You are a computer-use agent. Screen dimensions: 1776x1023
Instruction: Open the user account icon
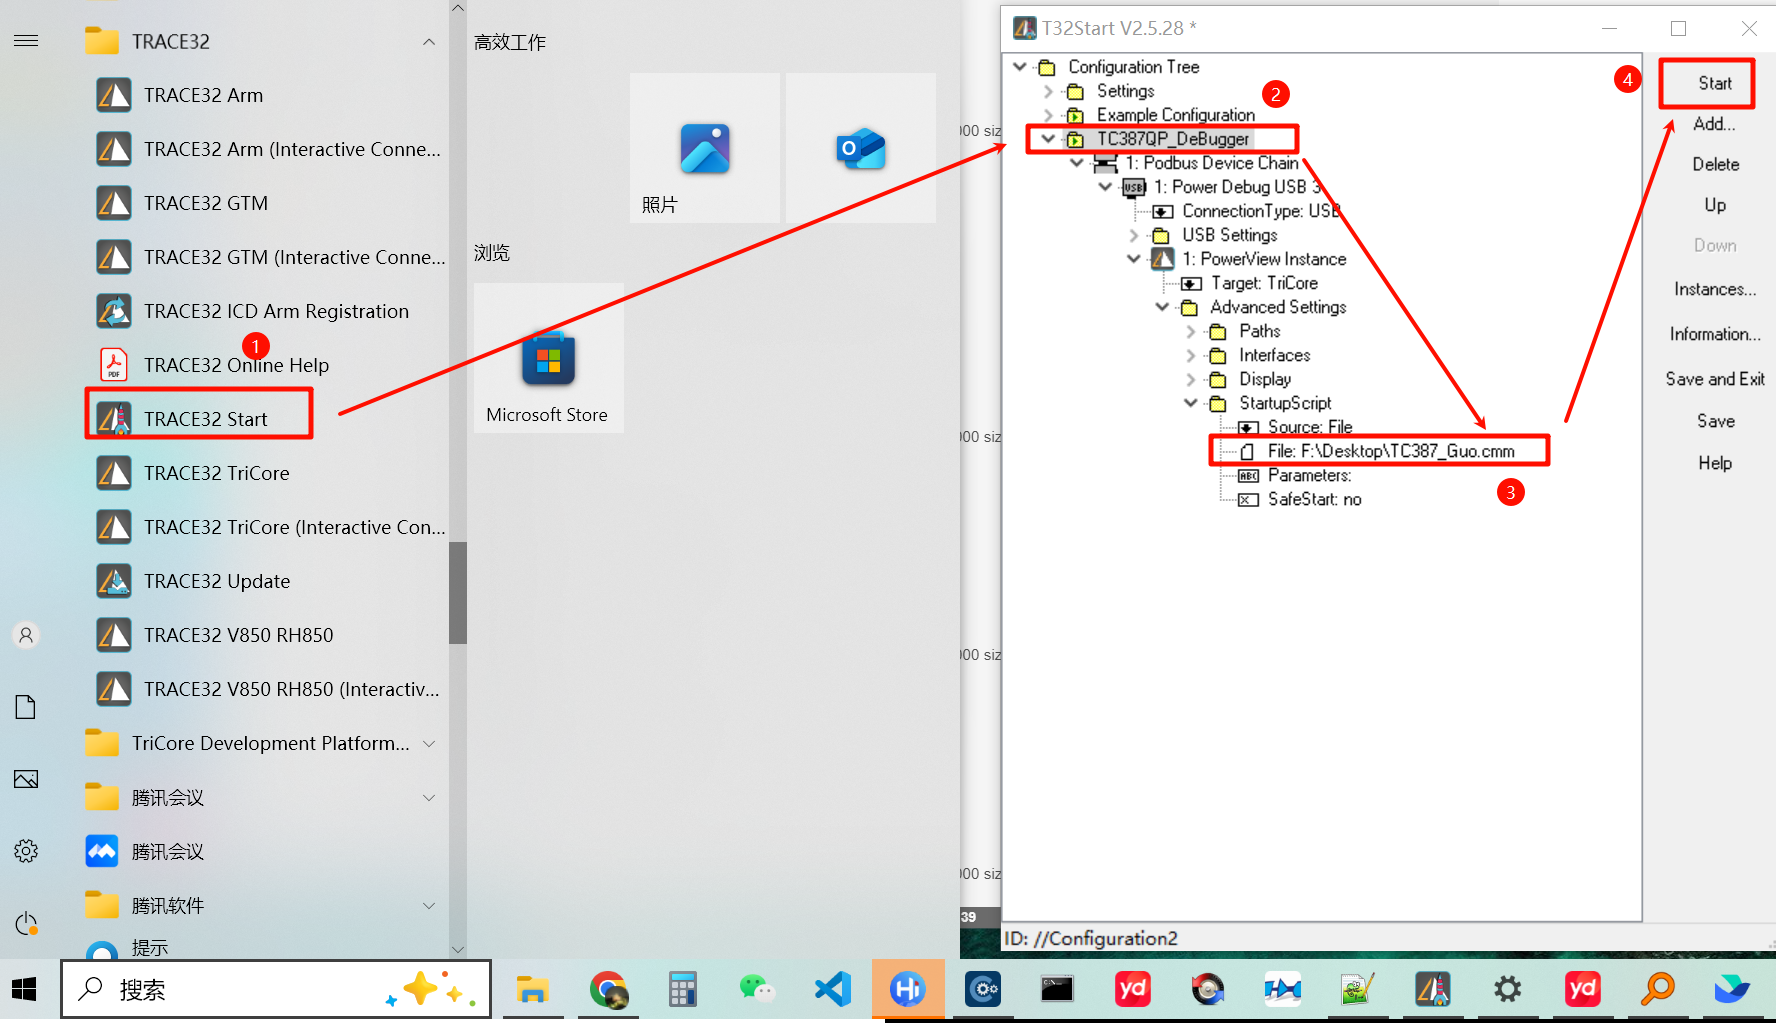point(26,635)
